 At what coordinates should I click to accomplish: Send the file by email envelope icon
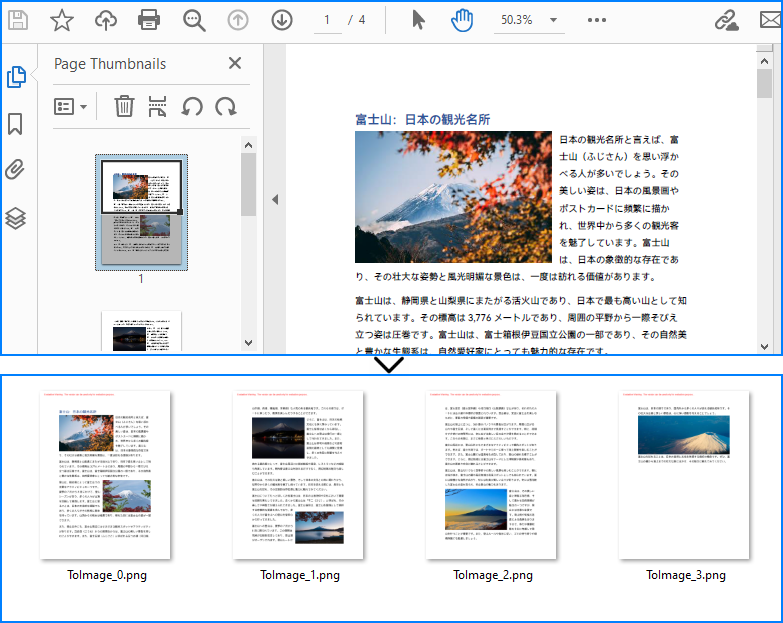coord(771,20)
